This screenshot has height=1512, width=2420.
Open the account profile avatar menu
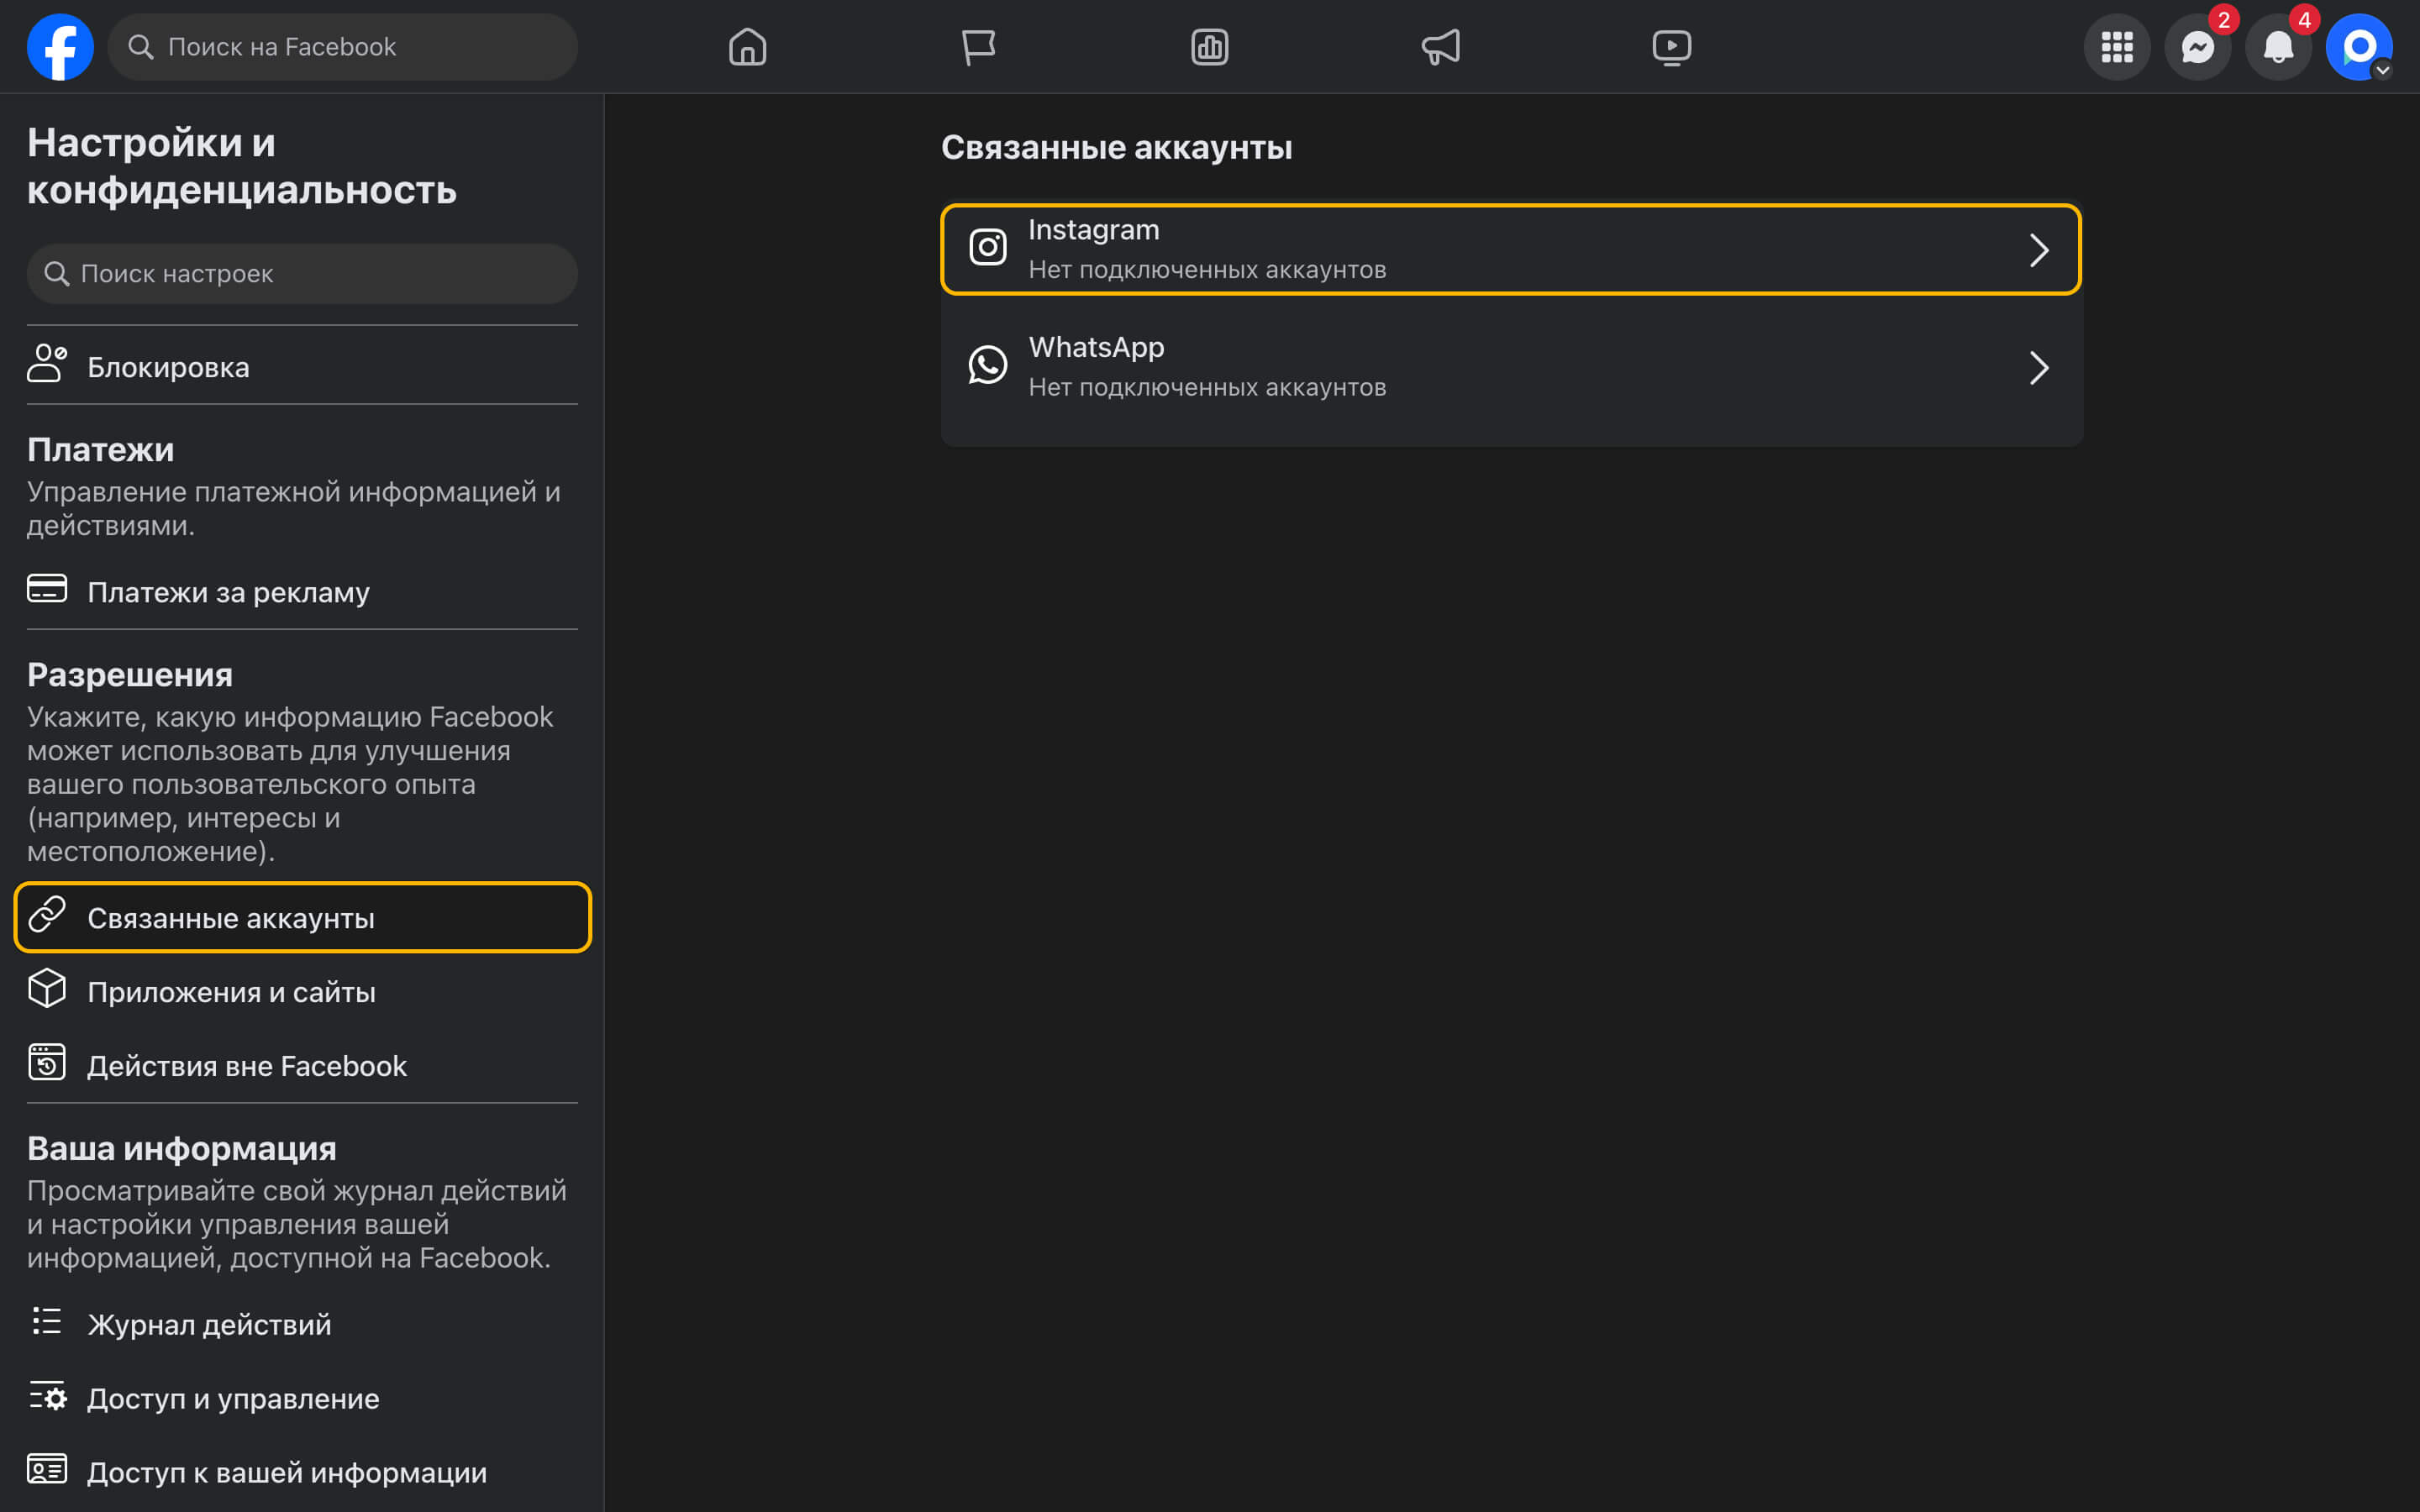tap(2358, 47)
